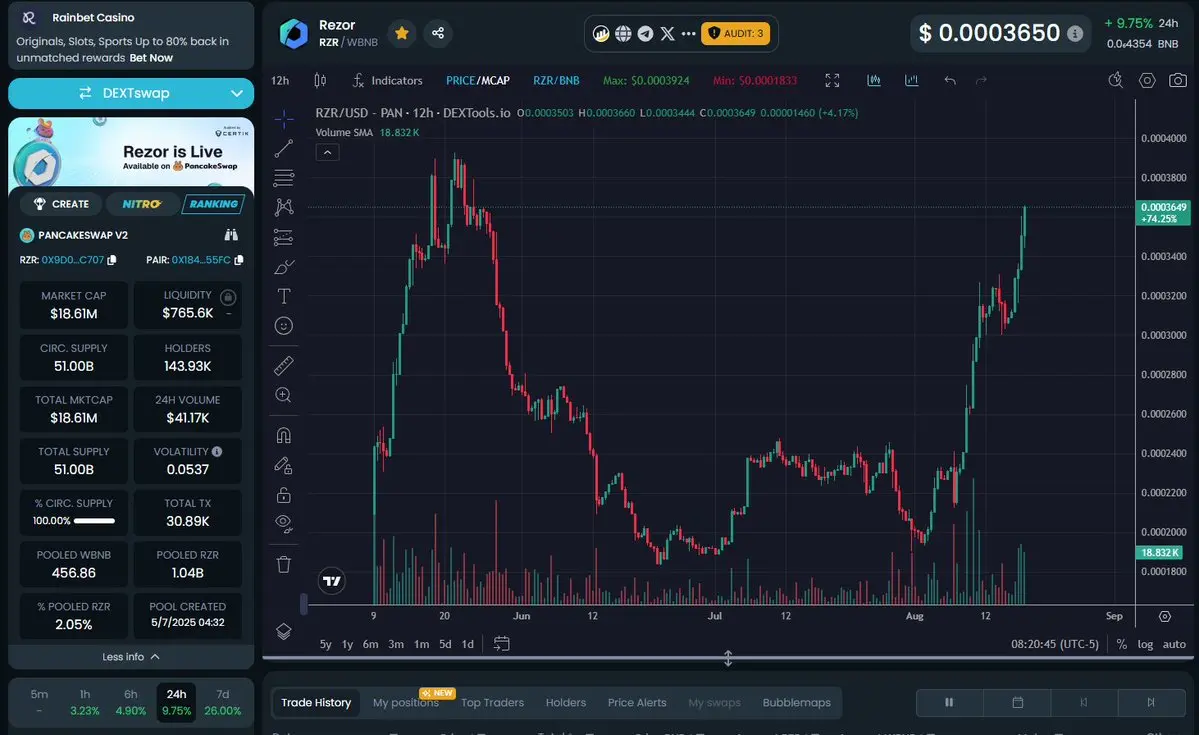The image size is (1199, 735).
Task: Open go-to-date calendar icon
Action: pyautogui.click(x=502, y=644)
